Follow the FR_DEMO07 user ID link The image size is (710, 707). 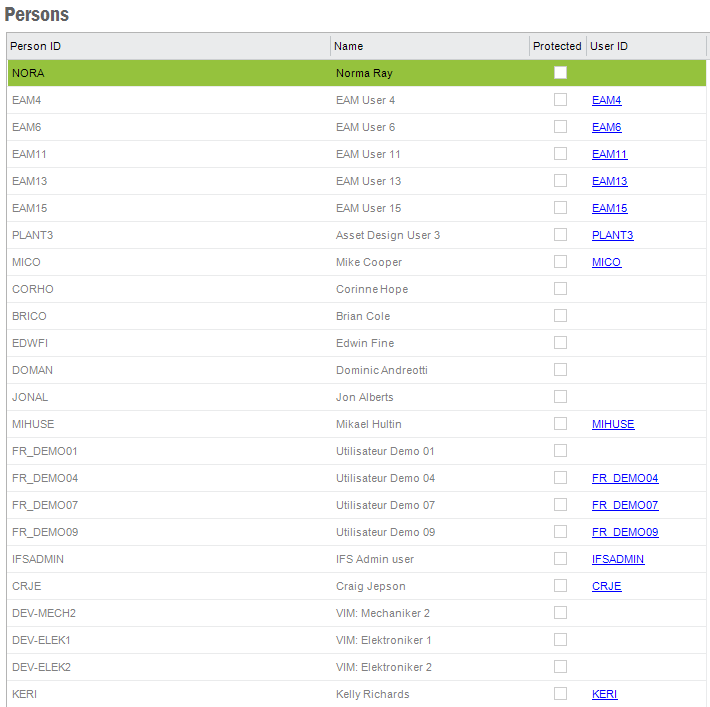[624, 505]
